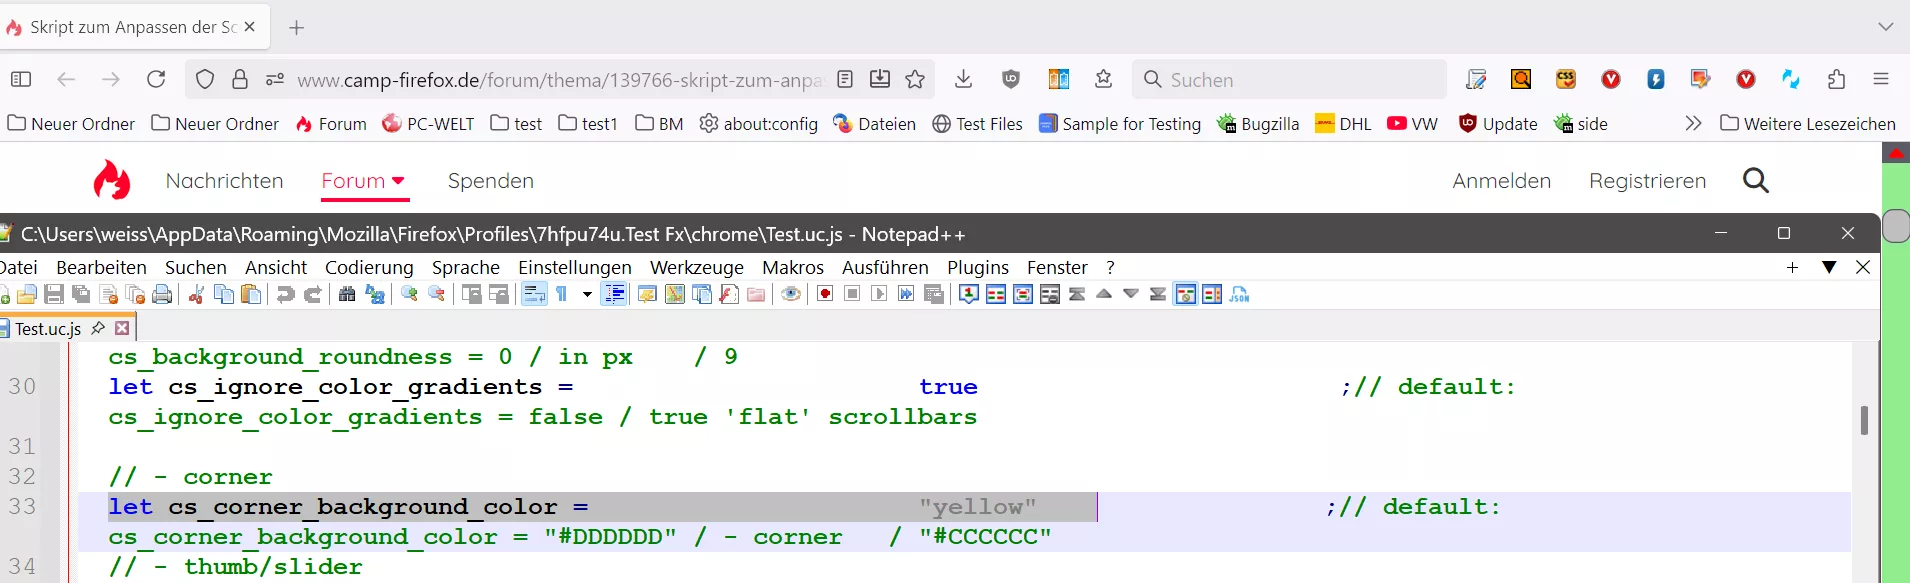Image resolution: width=1910 pixels, height=583 pixels.
Task: Click the Anmelden link
Action: coord(1502,181)
